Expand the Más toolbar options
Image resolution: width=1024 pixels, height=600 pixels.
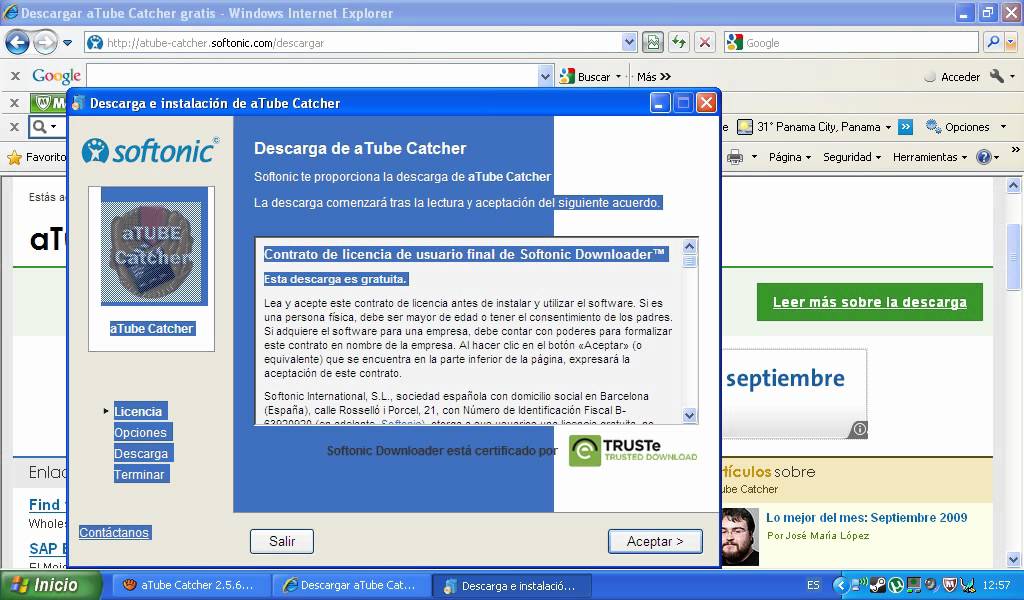(x=654, y=76)
